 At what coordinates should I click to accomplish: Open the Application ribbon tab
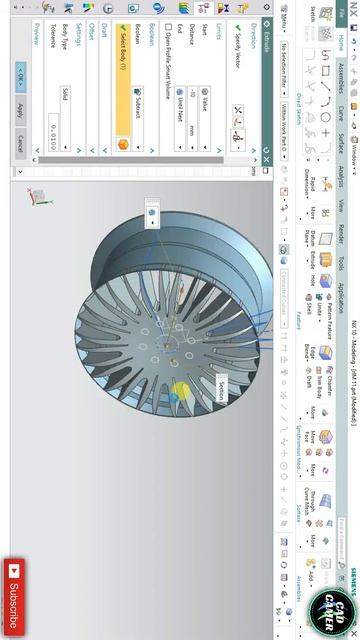click(x=342, y=298)
